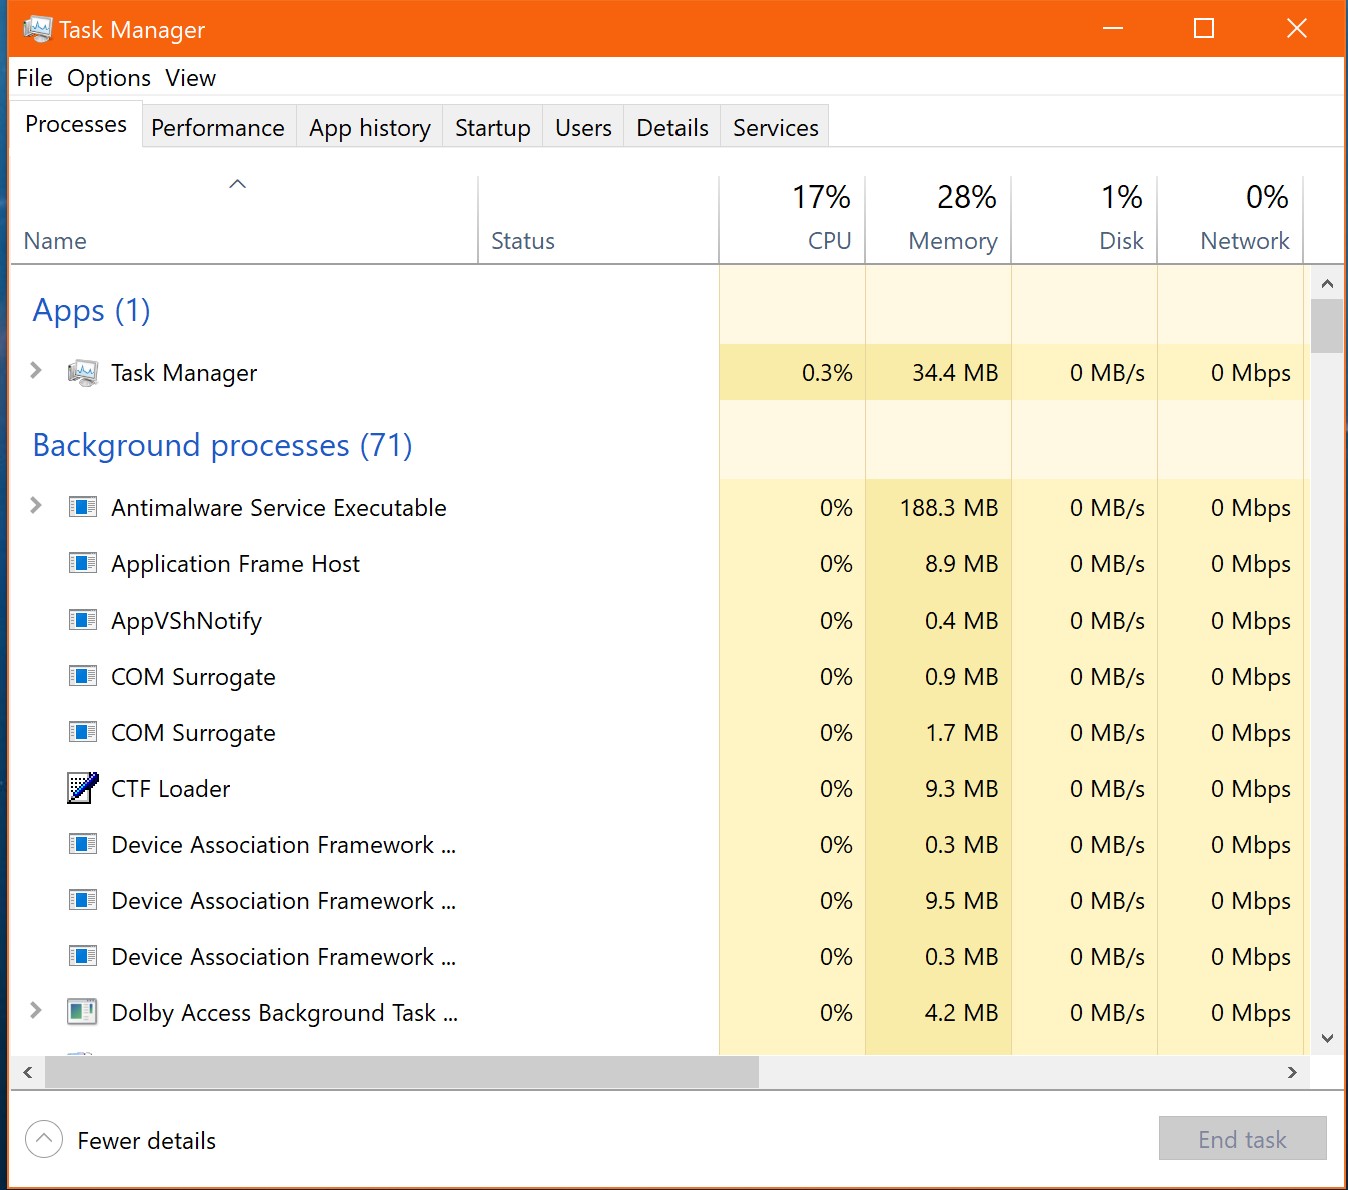The width and height of the screenshot is (1348, 1190).
Task: Select the Processes tab
Action: coord(76,124)
